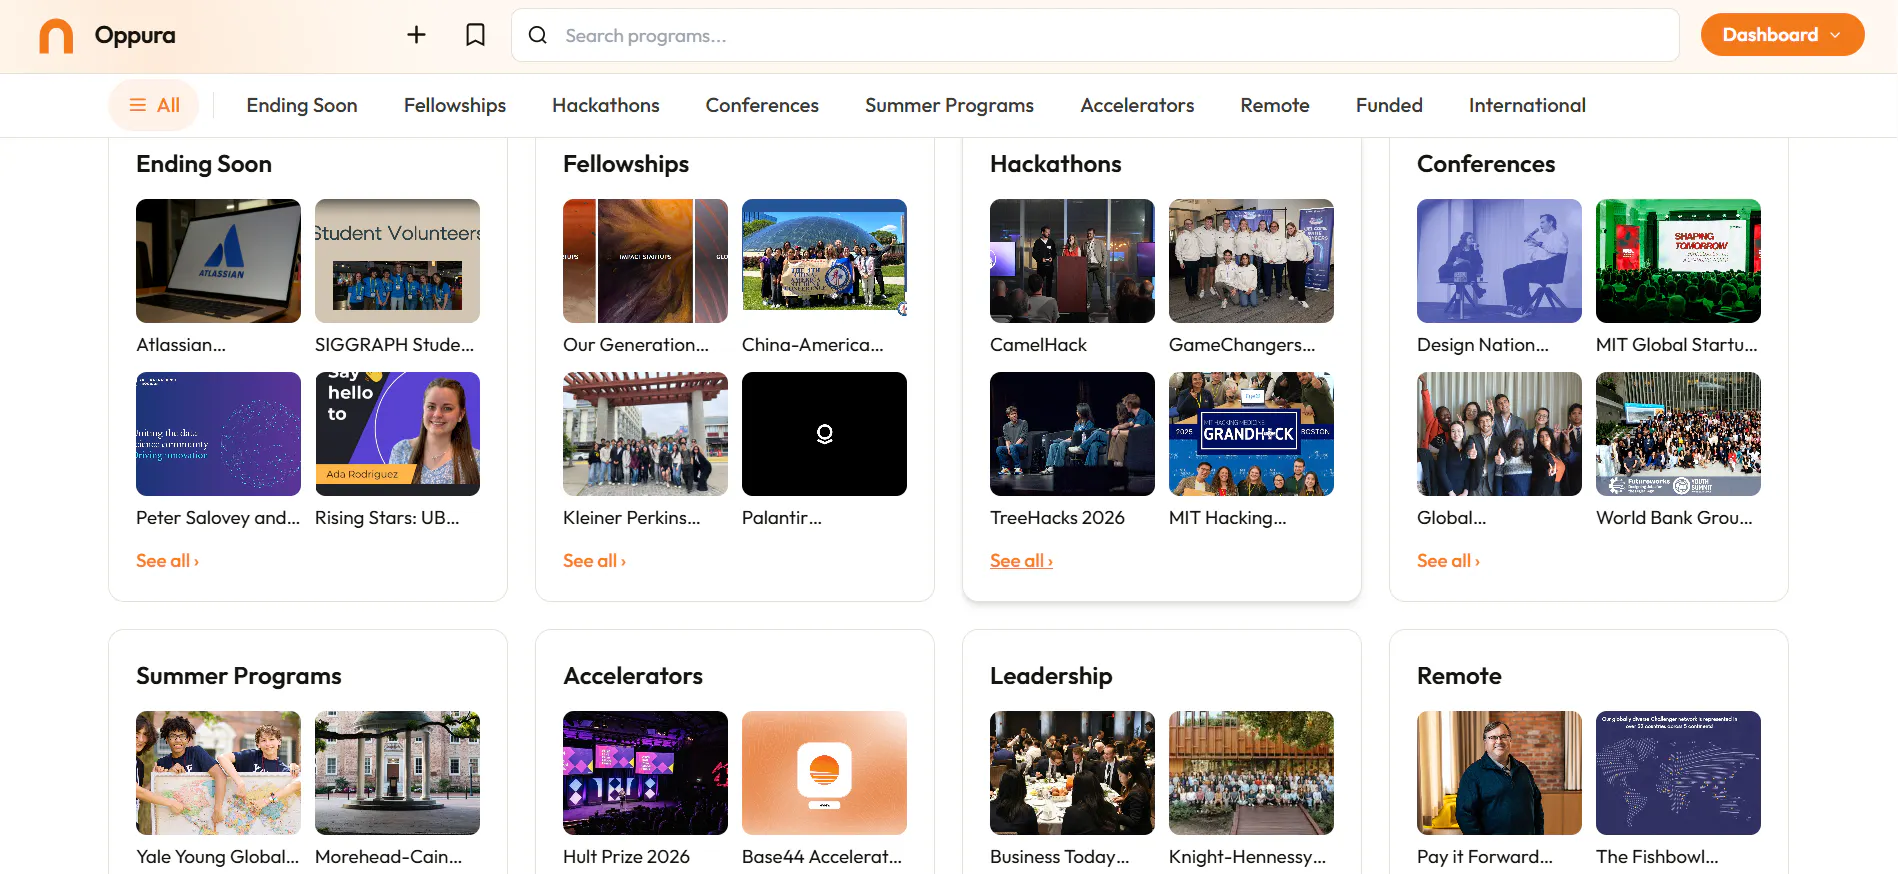Open Hult Prize 2026 thumbnail
The width and height of the screenshot is (1898, 874).
coord(645,773)
